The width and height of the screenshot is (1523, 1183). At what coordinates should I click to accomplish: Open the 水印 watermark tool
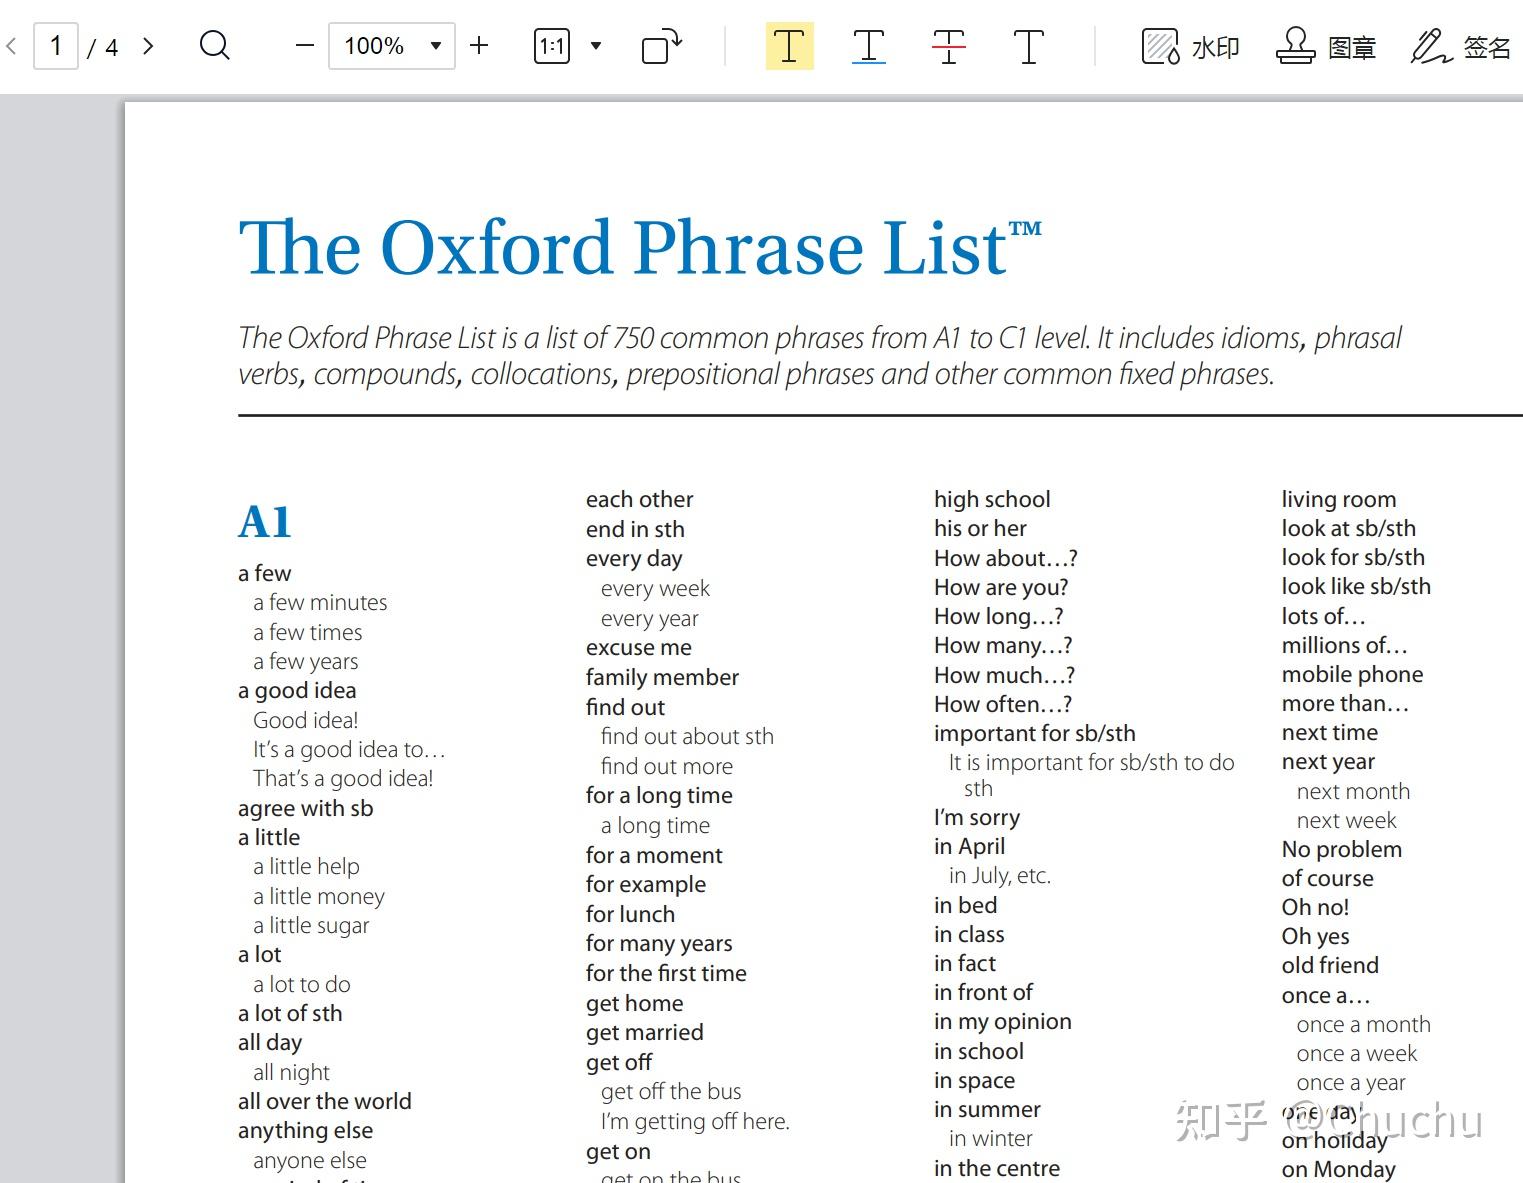pos(1191,47)
